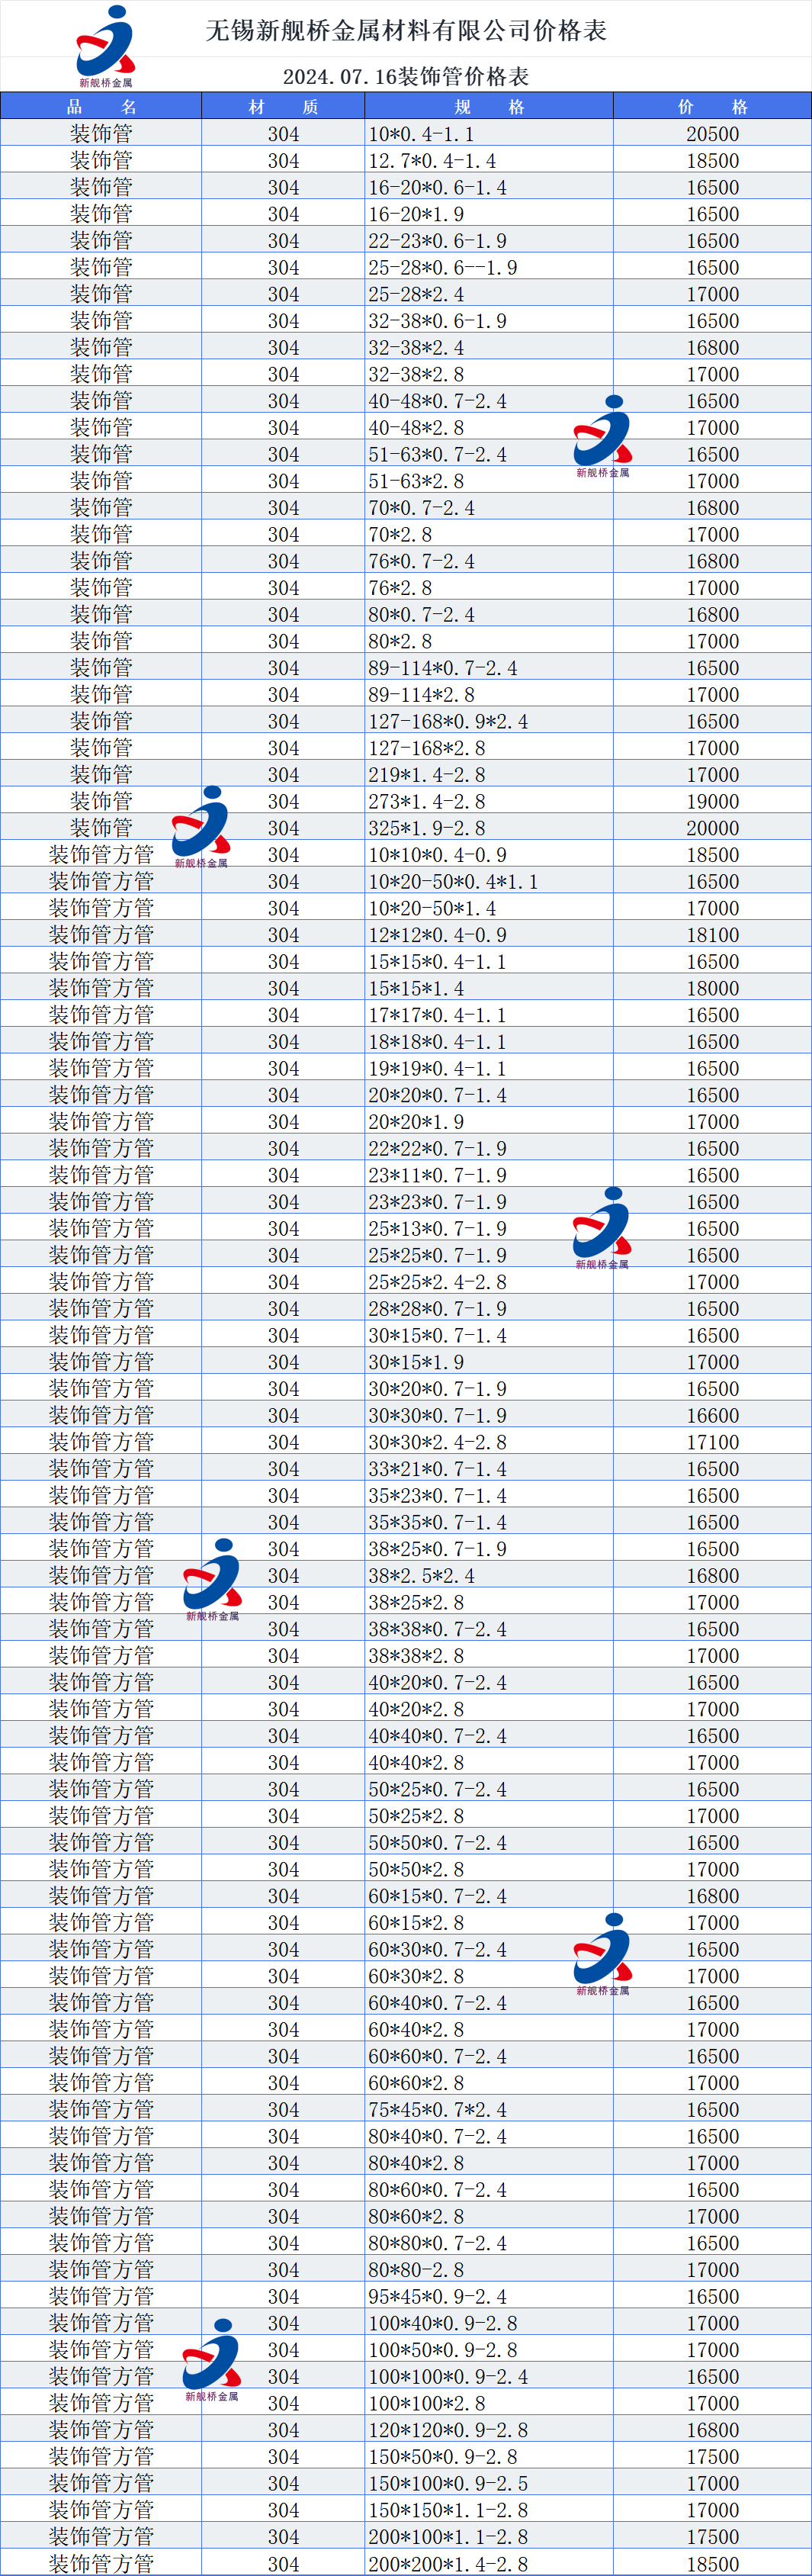
Task: Select the 18100 price cell
Action: tap(712, 935)
